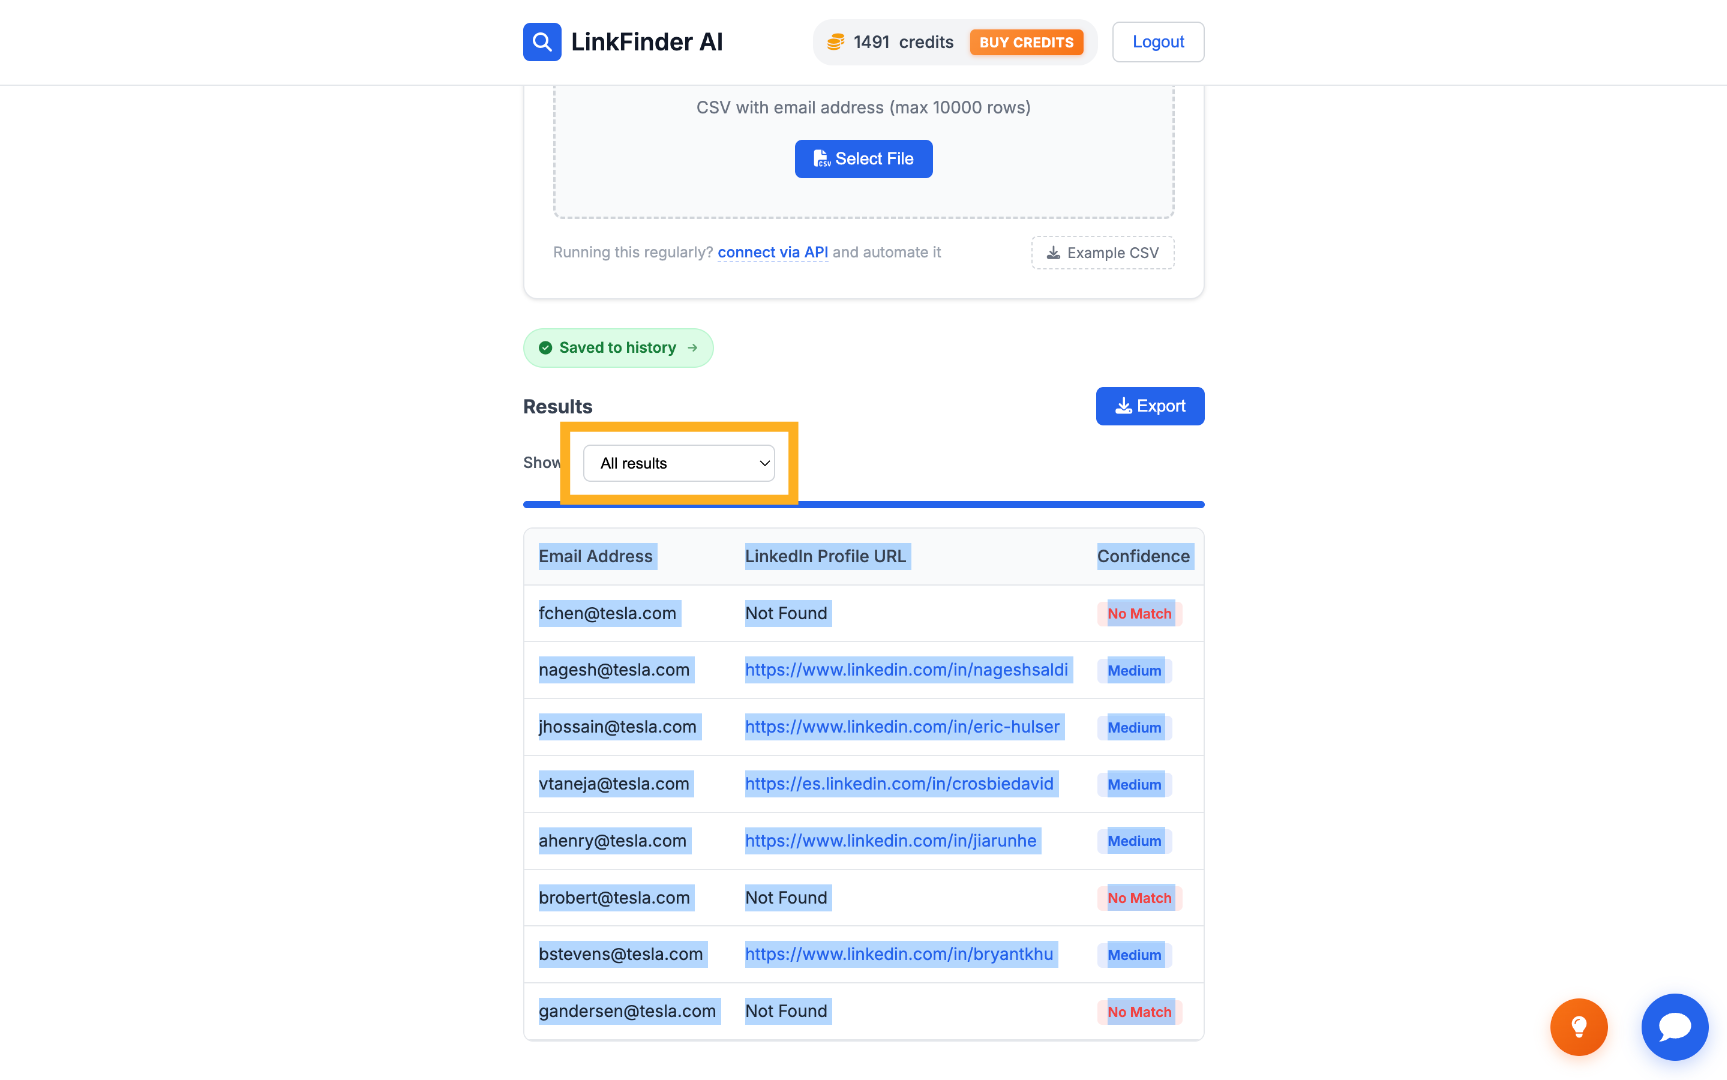Open the eric-hulser LinkedIn profile link
Screen dimensions: 1727x1080
[902, 727]
